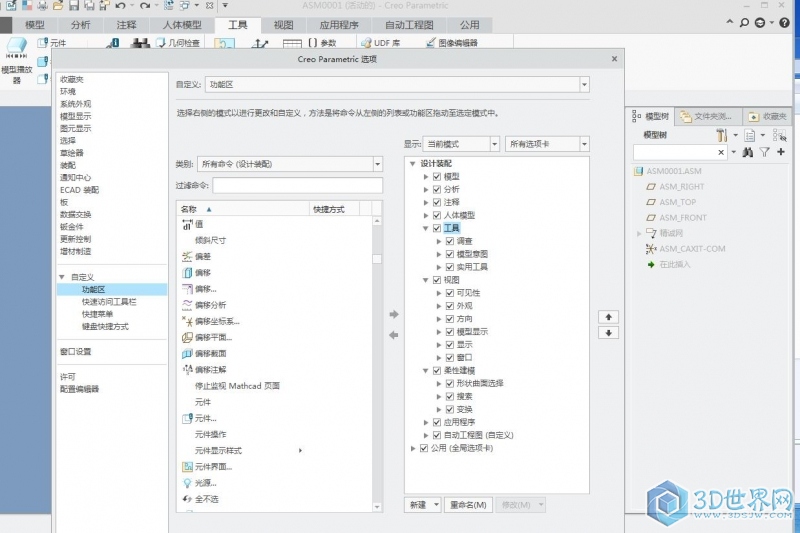Screen dimensions: 800x533
Task: Click the save floppy disk icon in quick access toolbar
Action: point(74,6)
